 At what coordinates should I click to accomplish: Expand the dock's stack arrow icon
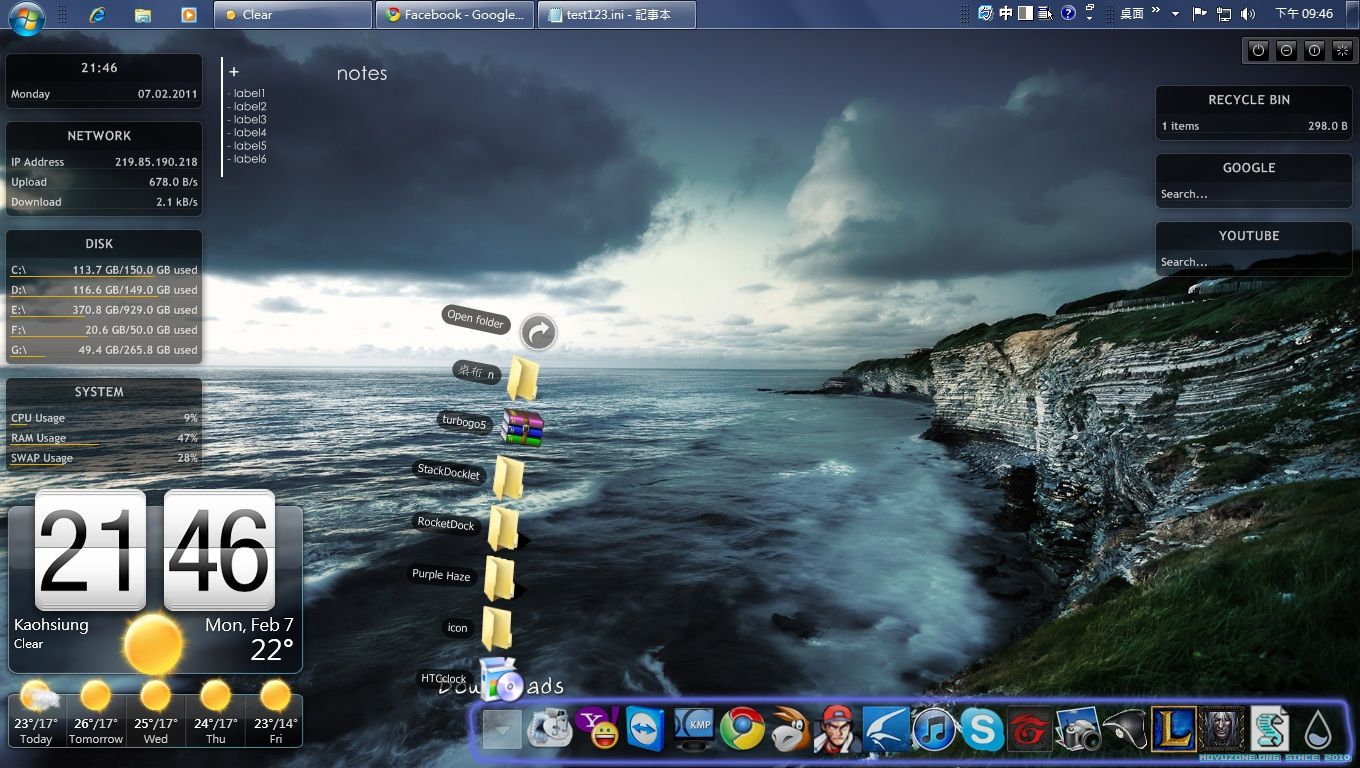coord(502,729)
